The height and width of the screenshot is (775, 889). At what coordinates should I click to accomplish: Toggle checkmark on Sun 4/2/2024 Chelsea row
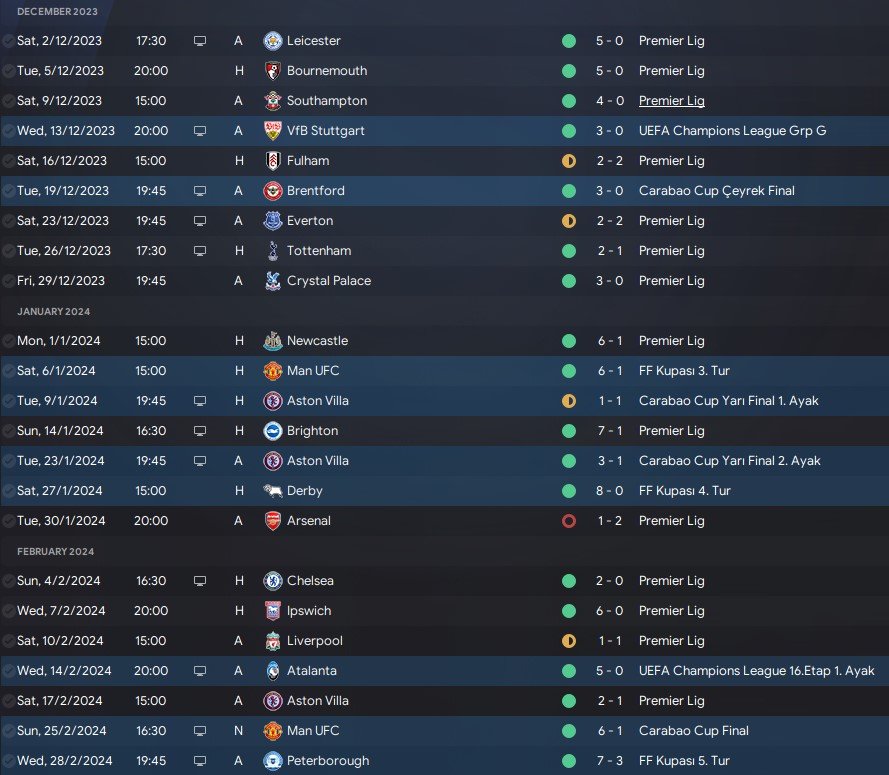(8, 581)
